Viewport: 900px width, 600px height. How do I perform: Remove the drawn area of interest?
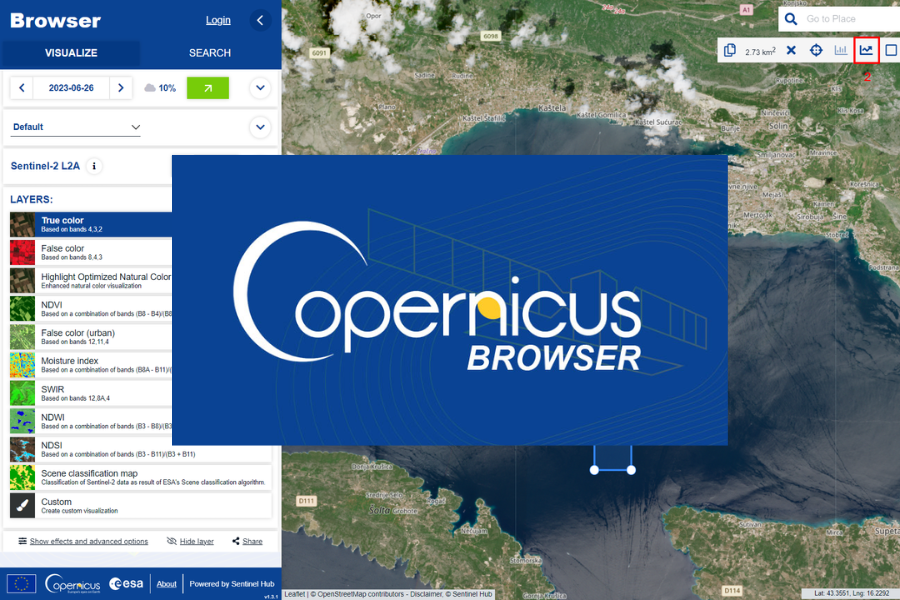click(x=791, y=50)
